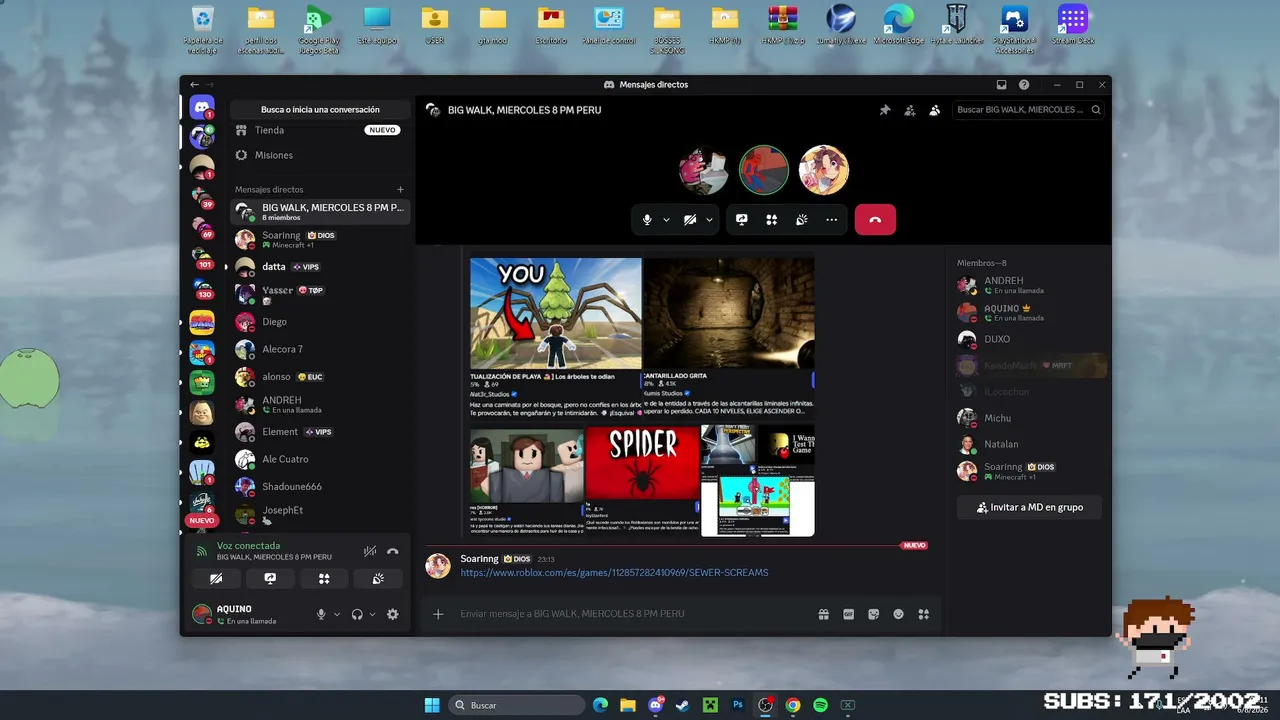The width and height of the screenshot is (1280, 720).
Task: Expand camera options arrow in the call bar
Action: [709, 220]
